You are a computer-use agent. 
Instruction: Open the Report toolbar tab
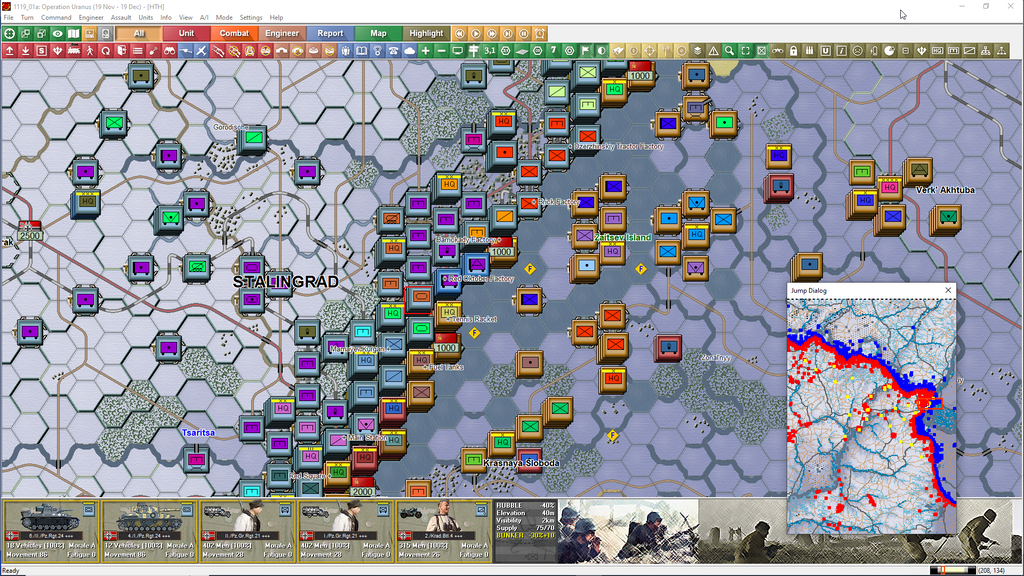(330, 33)
